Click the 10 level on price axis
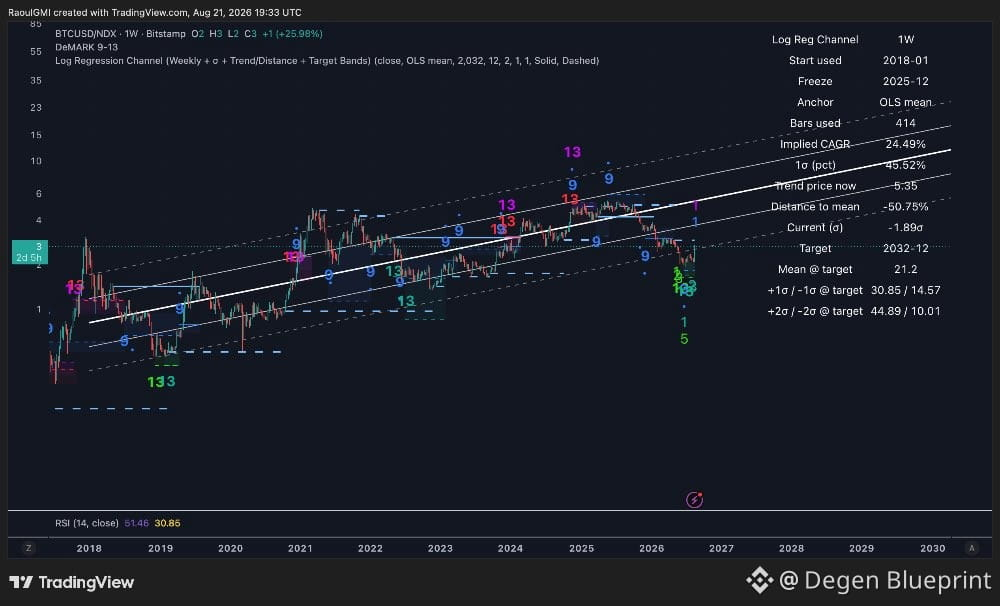This screenshot has width=1000, height=606. pyautogui.click(x=36, y=161)
